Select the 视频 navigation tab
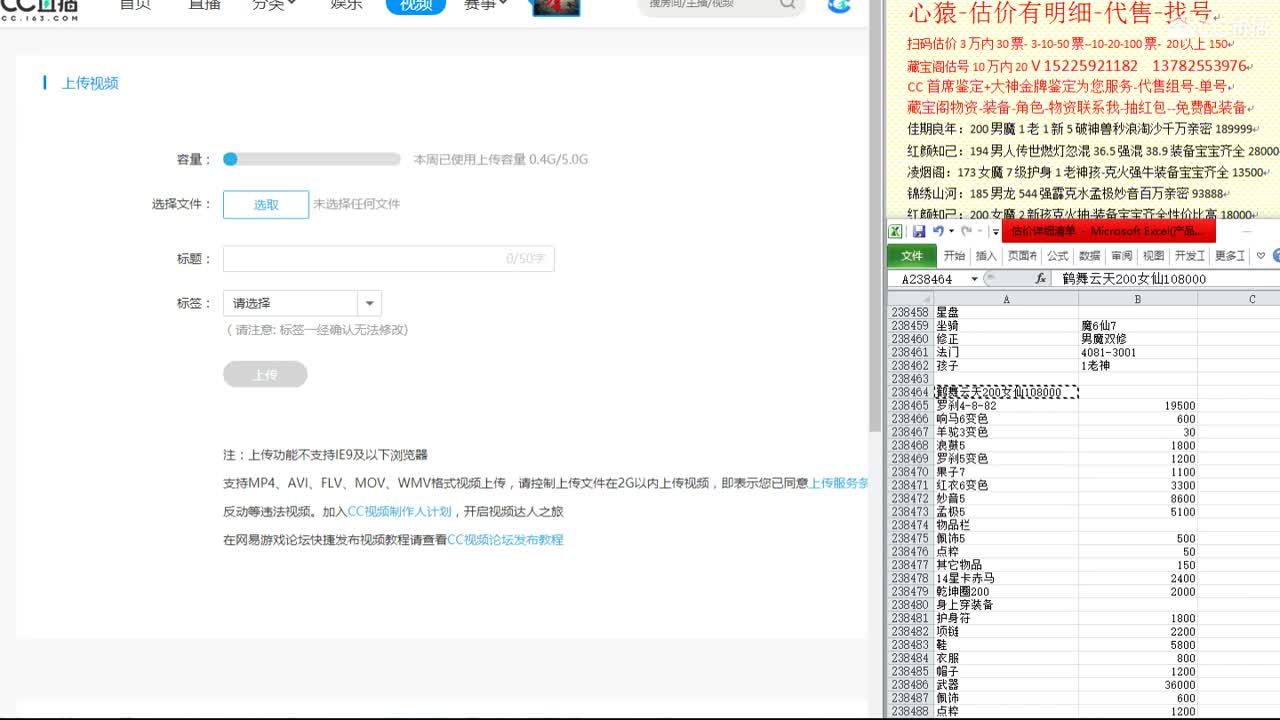 (x=415, y=5)
